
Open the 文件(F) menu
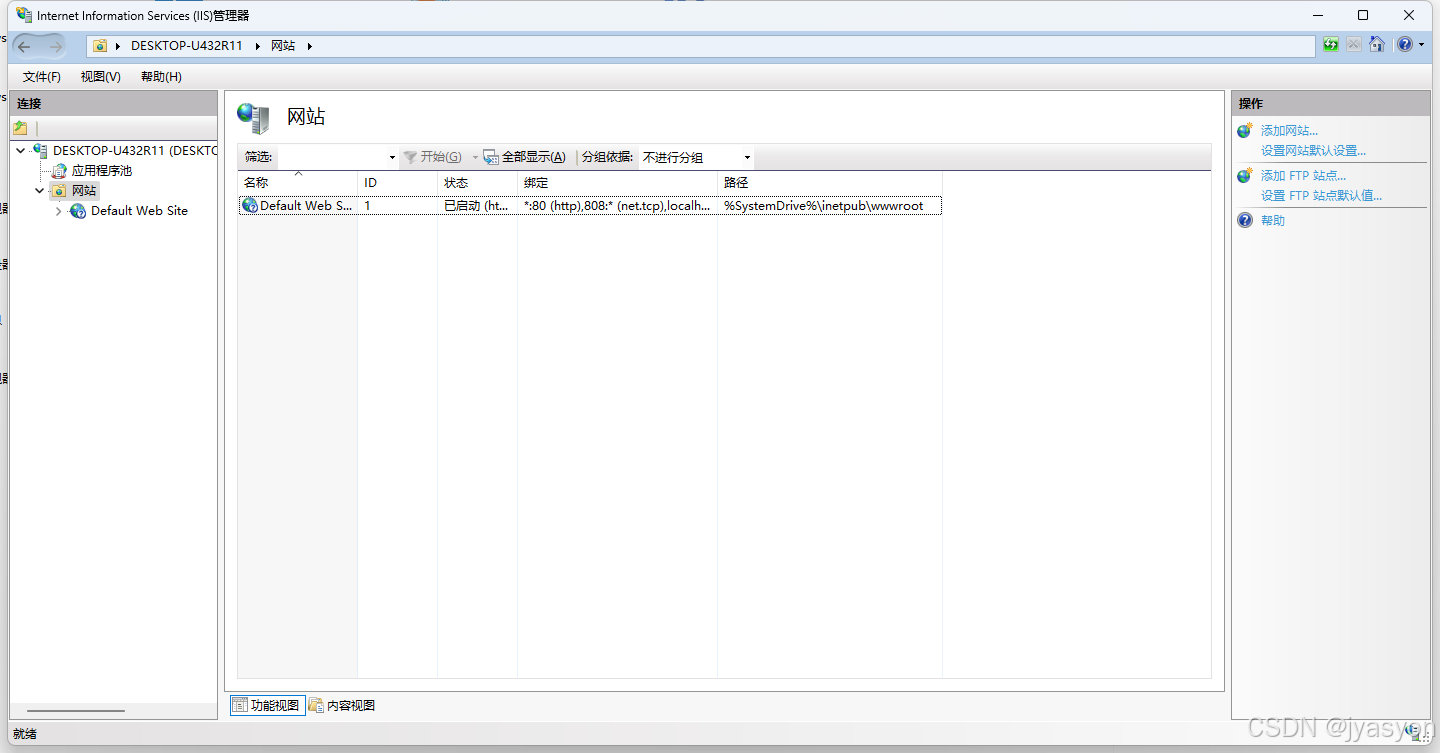(x=41, y=77)
